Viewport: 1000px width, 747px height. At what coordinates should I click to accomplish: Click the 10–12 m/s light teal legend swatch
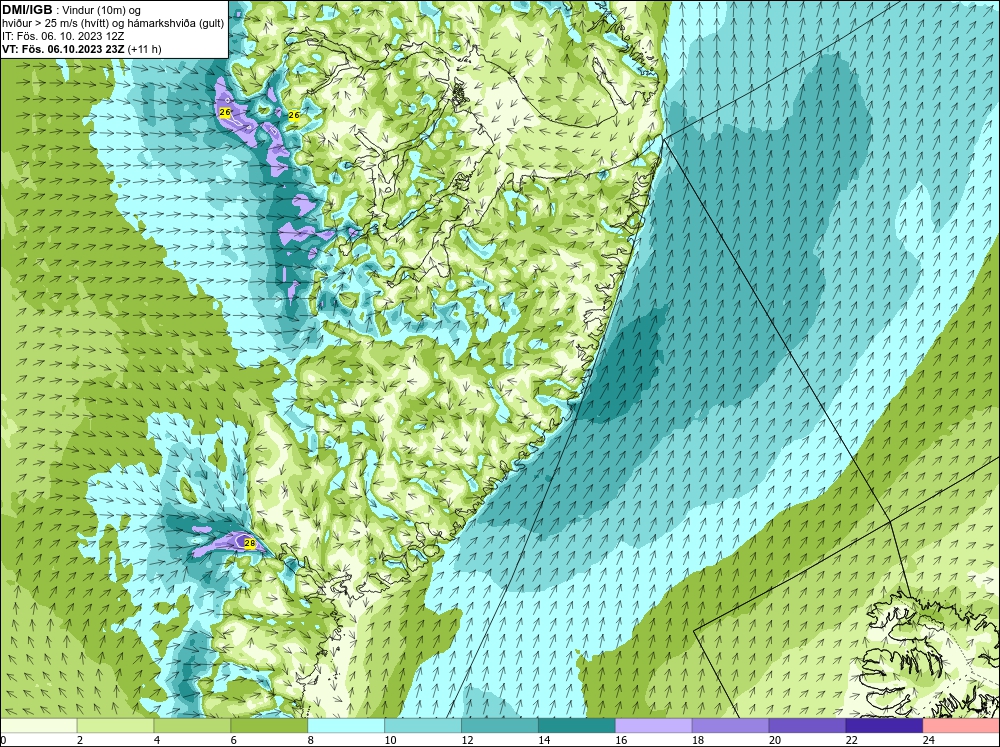tap(423, 726)
